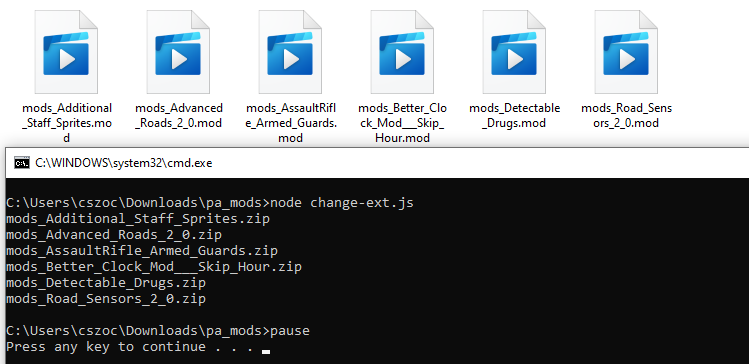
Task: Click the mods_Additional_Staff_Sprites.zip output line
Action: pyautogui.click(x=138, y=219)
